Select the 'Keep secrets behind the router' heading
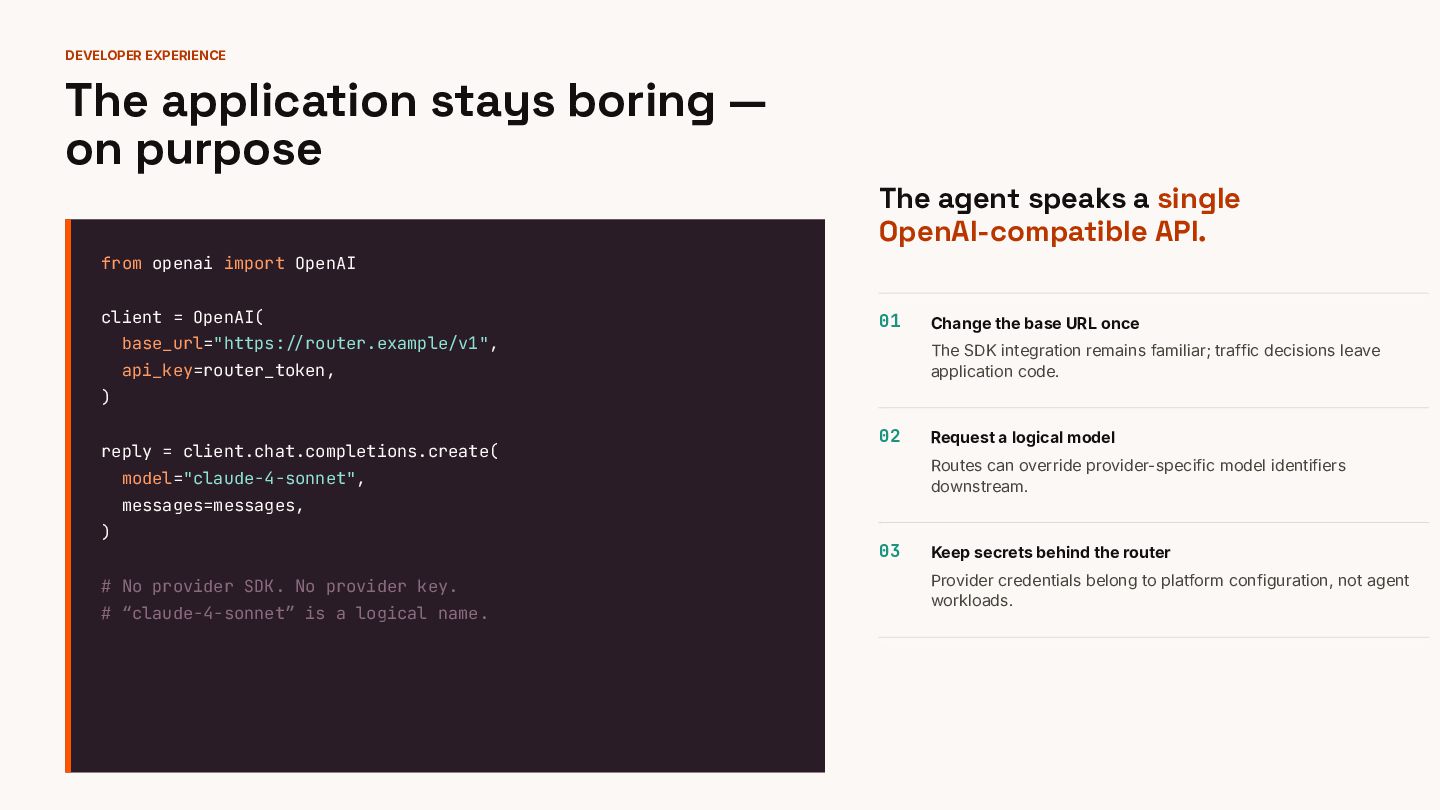This screenshot has width=1440, height=810. point(1050,552)
